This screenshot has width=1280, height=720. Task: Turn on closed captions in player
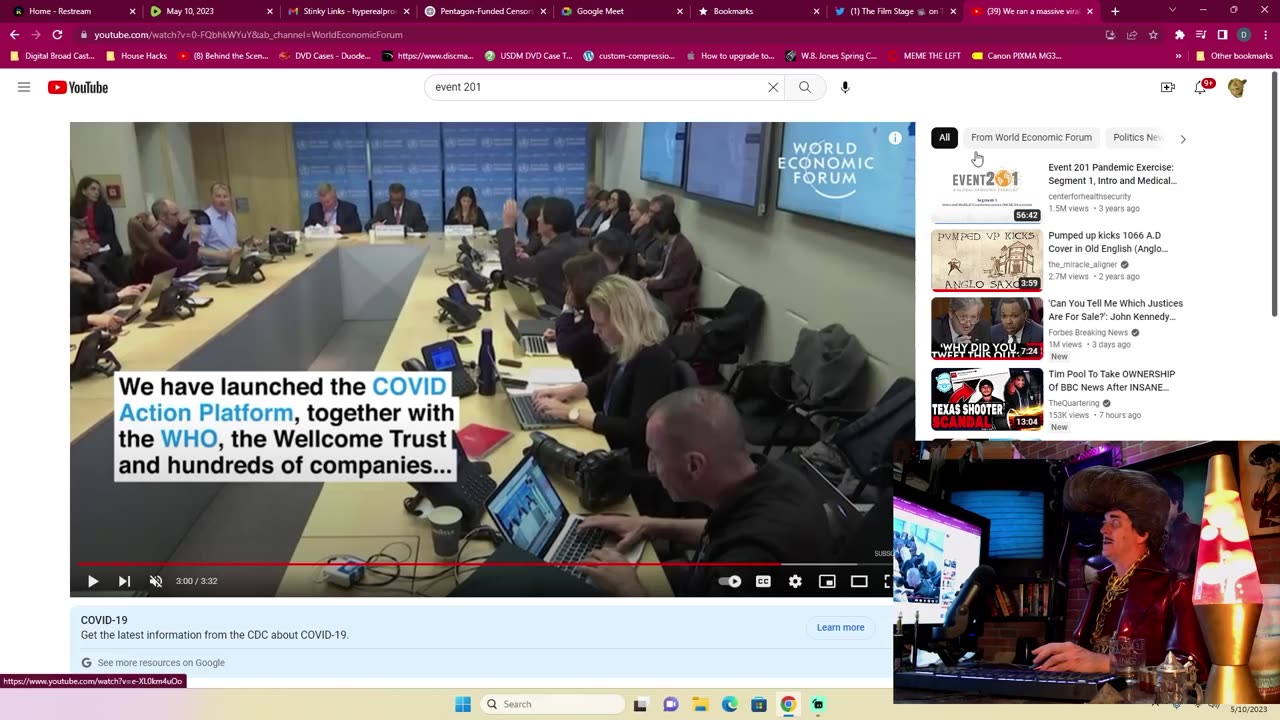pos(763,581)
